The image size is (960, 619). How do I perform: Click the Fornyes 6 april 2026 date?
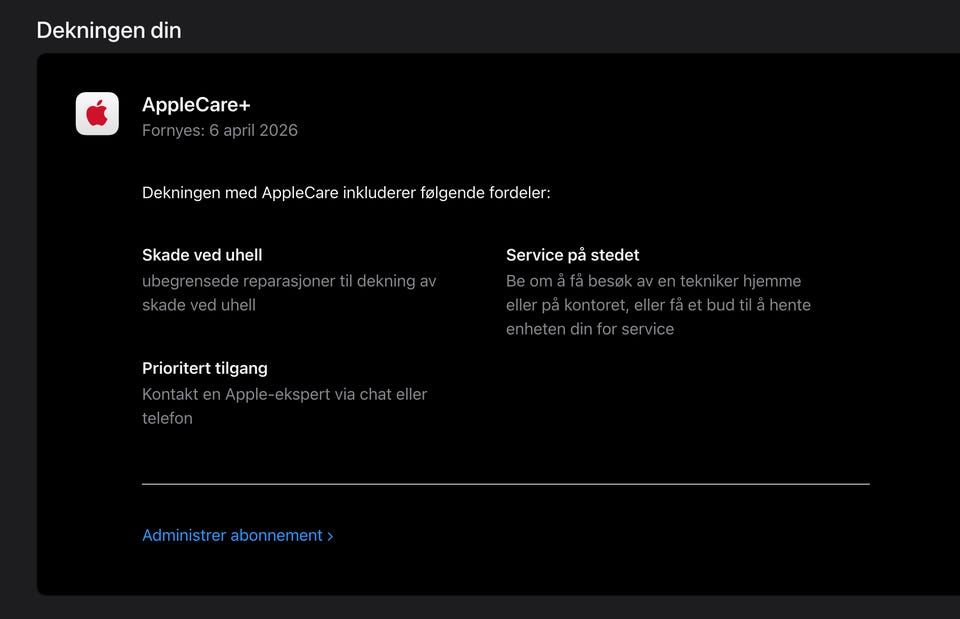coord(220,130)
